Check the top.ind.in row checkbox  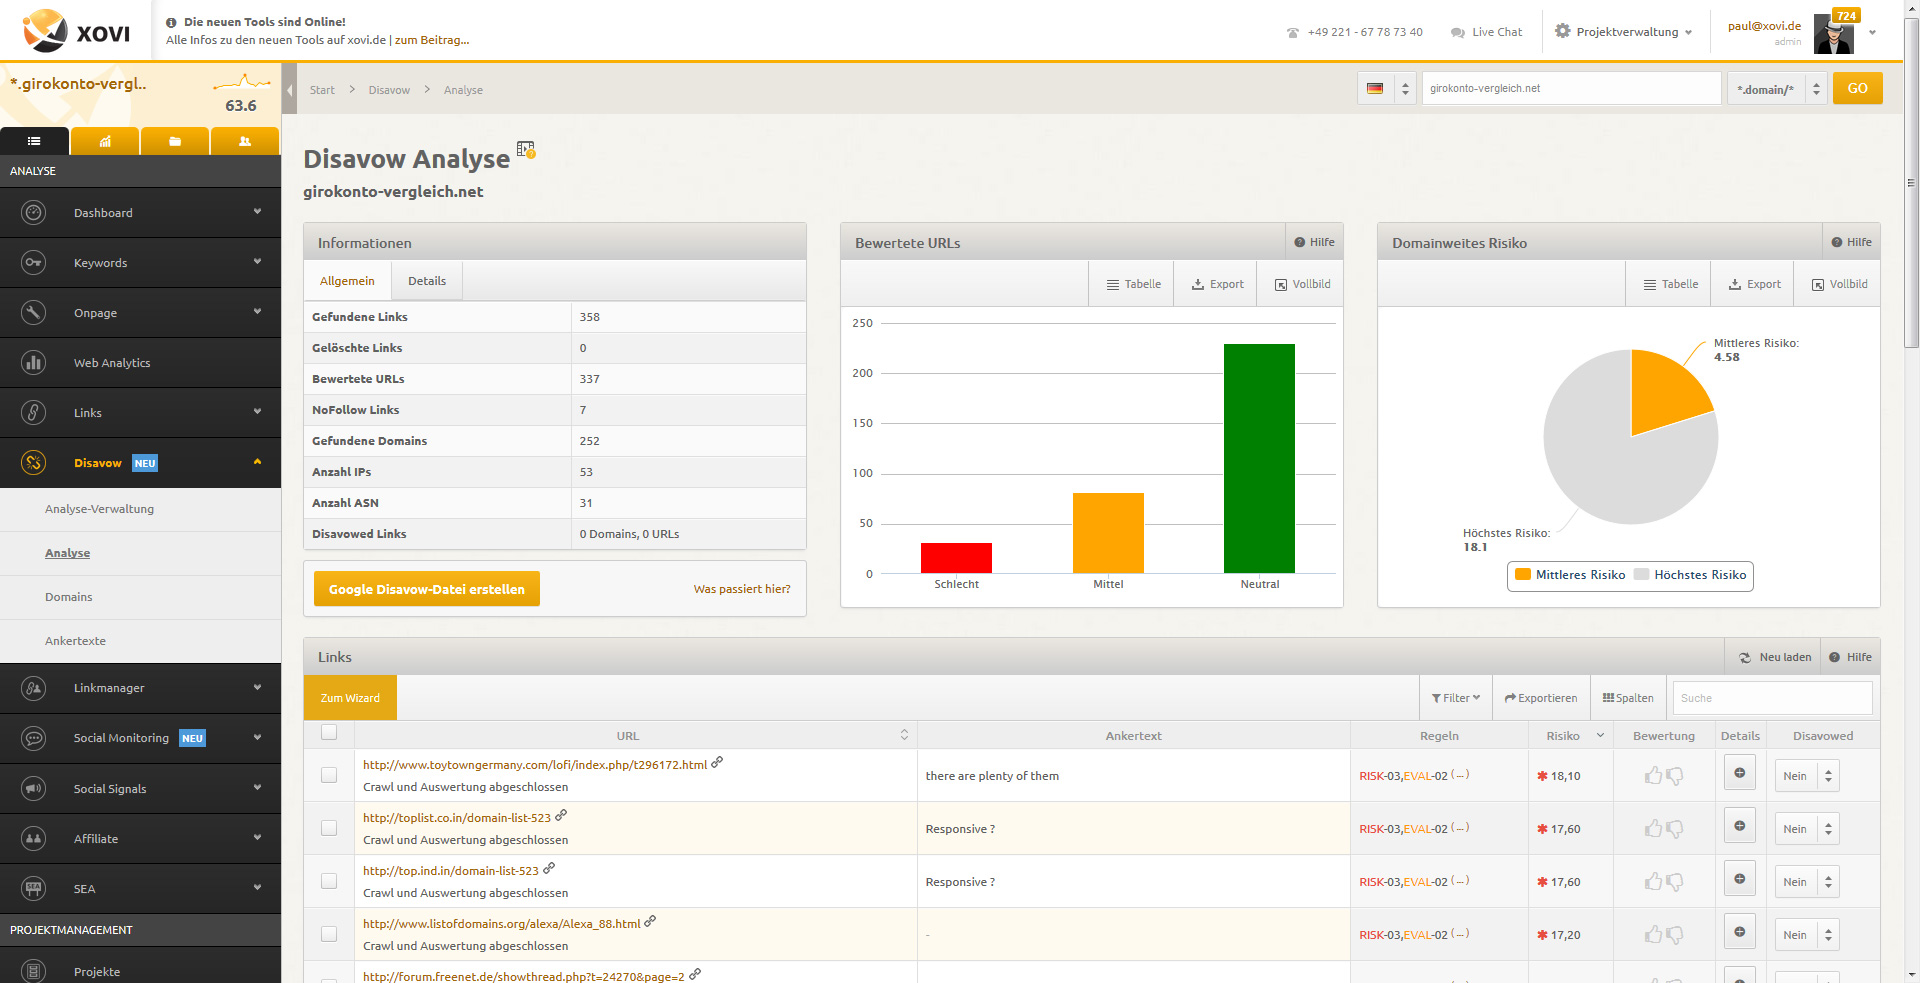coord(329,881)
